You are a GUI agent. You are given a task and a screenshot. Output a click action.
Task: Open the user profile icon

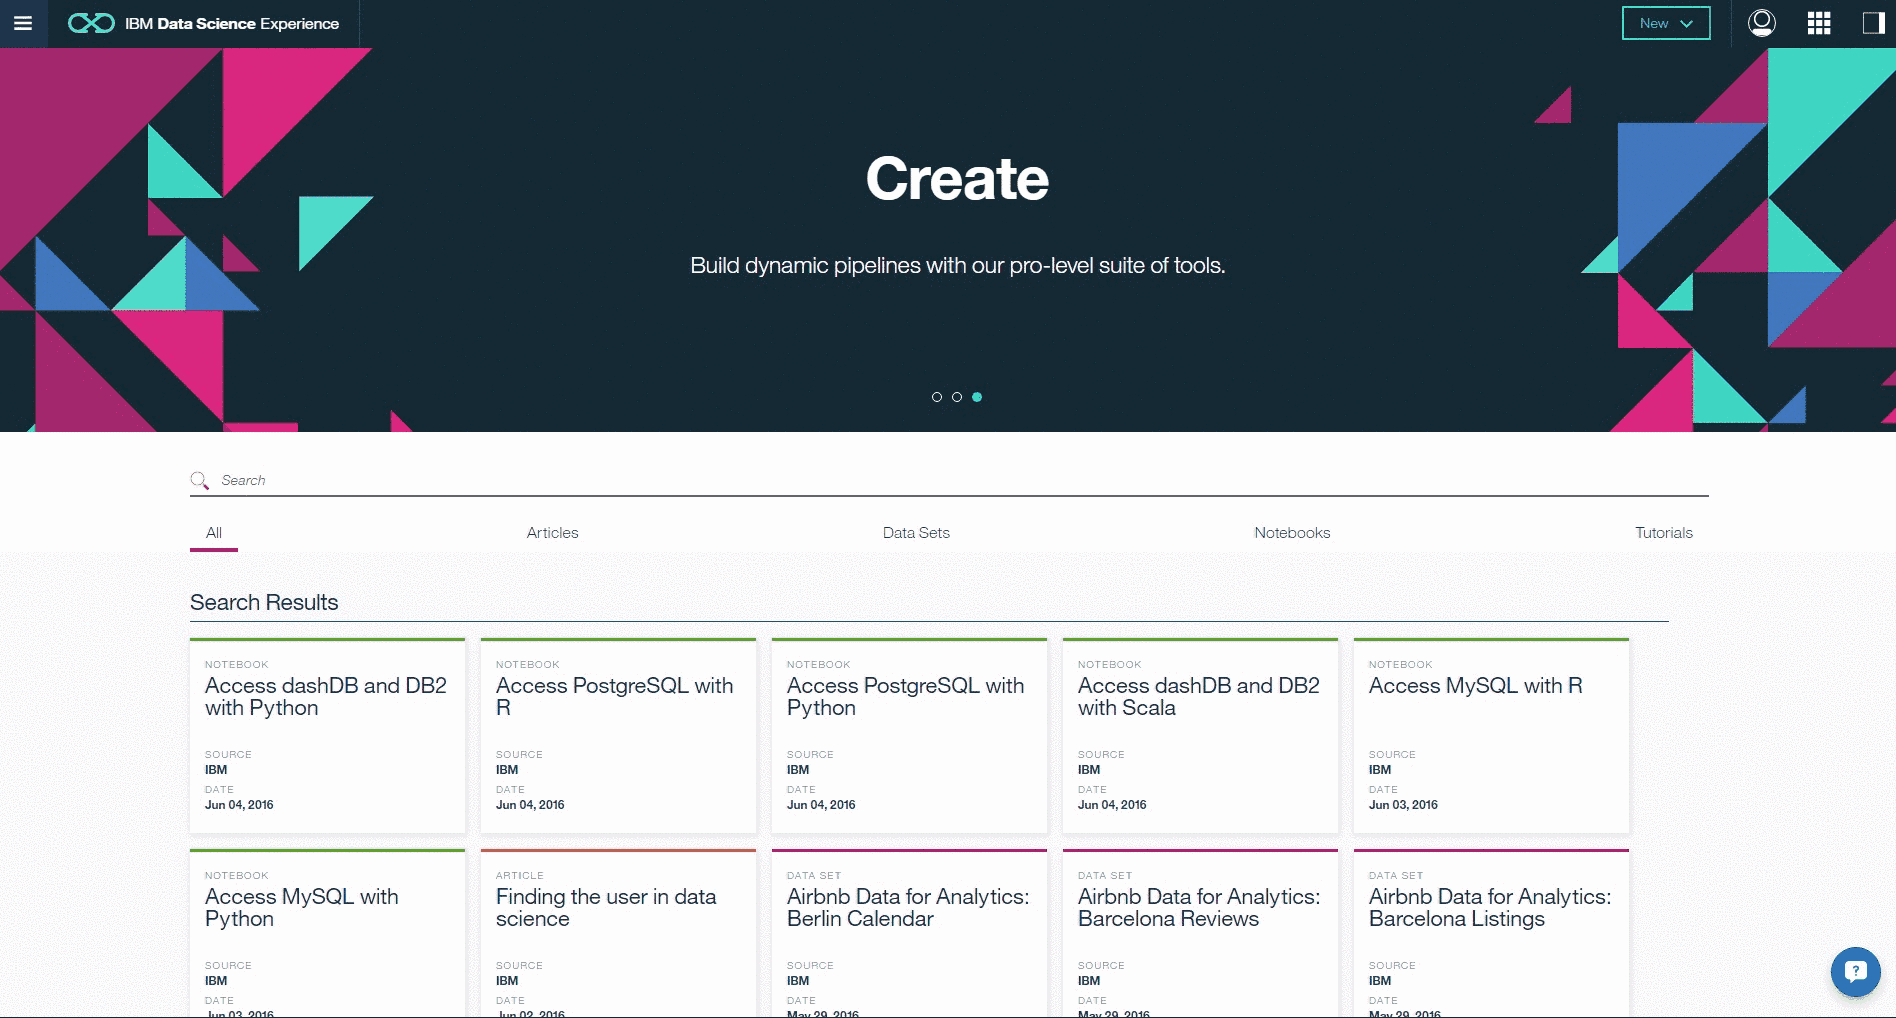coord(1762,23)
